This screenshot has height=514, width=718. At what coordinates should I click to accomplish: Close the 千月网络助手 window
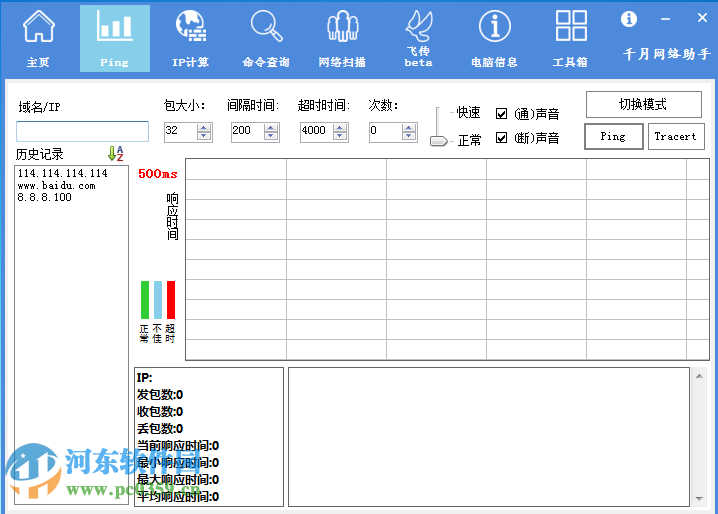[702, 18]
